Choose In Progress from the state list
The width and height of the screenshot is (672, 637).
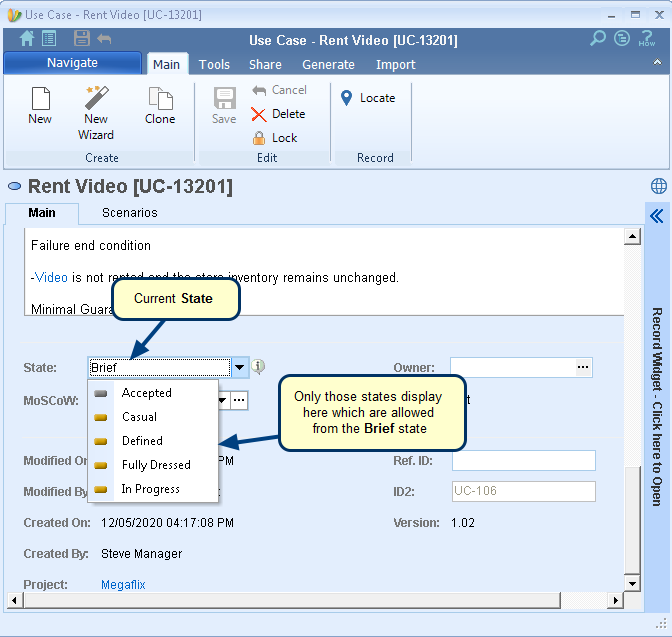click(x=153, y=489)
